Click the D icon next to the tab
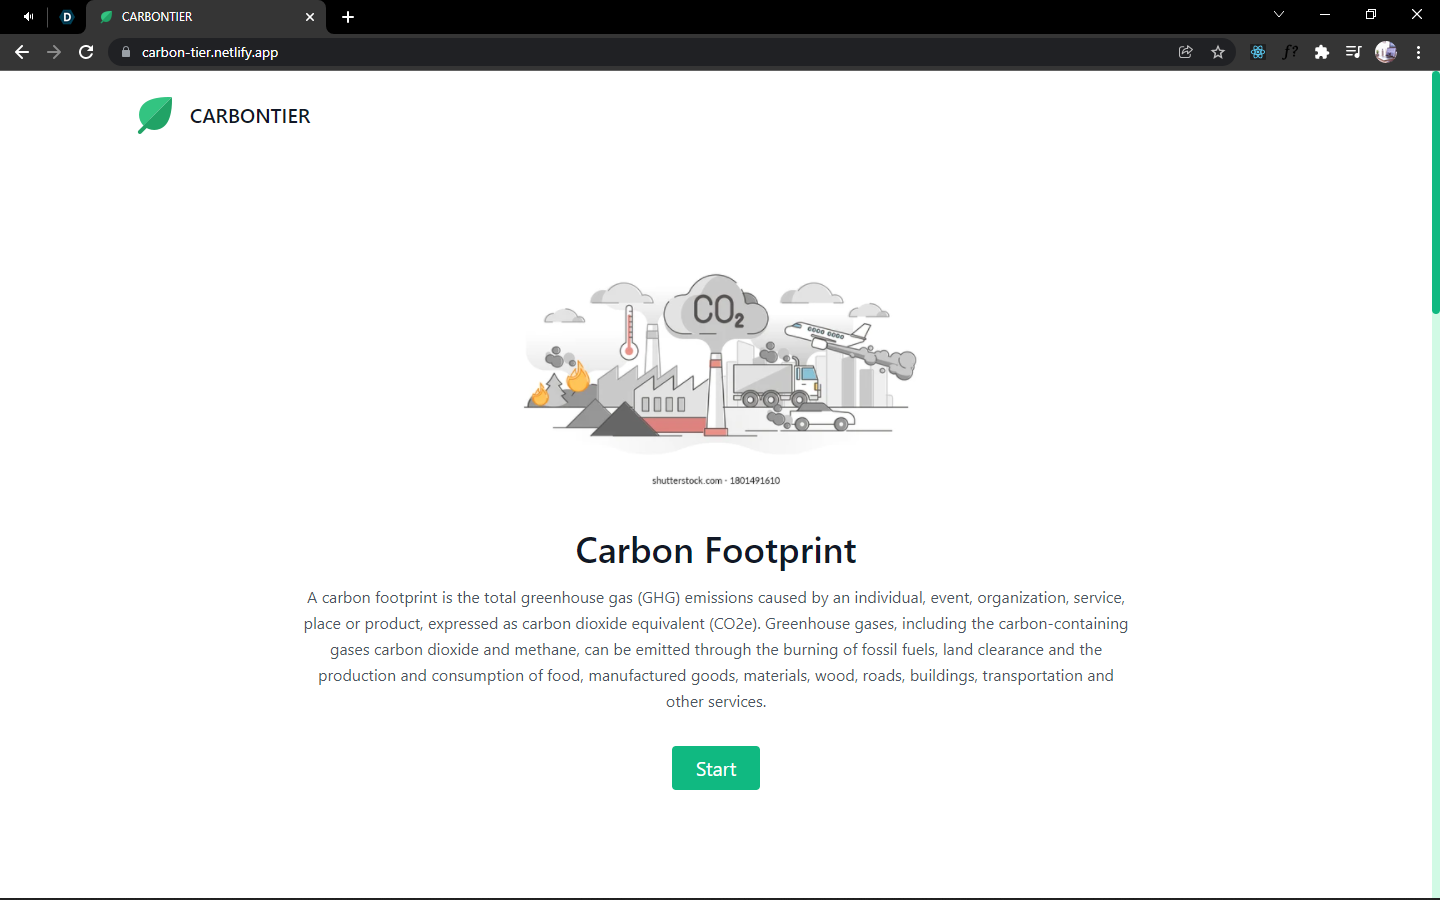Image resolution: width=1440 pixels, height=900 pixels. click(x=66, y=17)
